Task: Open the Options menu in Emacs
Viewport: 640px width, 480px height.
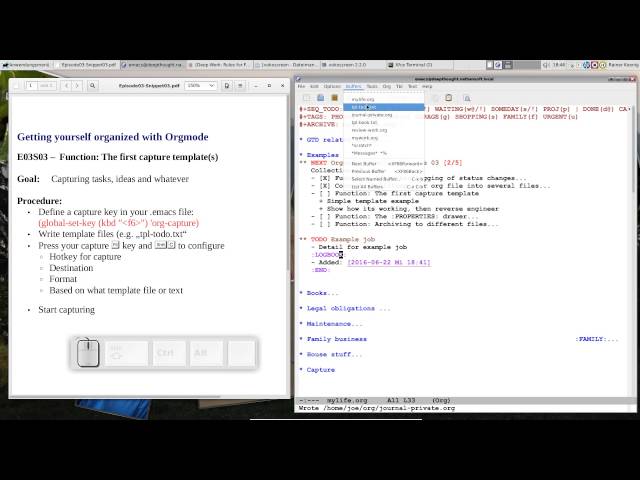Action: tap(332, 87)
